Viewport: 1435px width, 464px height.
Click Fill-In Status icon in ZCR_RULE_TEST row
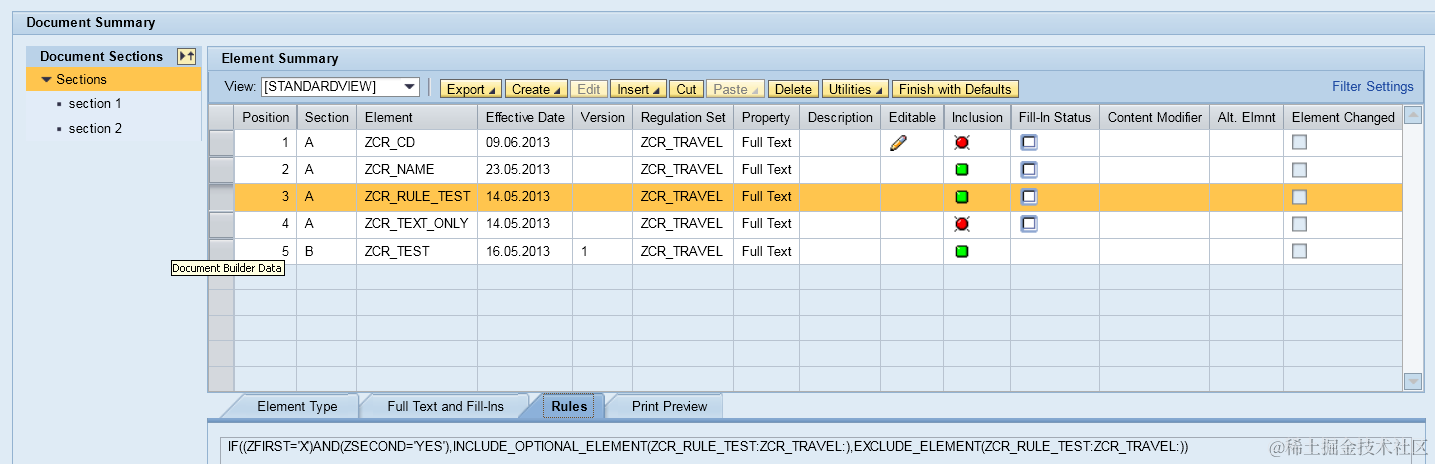pos(1029,197)
